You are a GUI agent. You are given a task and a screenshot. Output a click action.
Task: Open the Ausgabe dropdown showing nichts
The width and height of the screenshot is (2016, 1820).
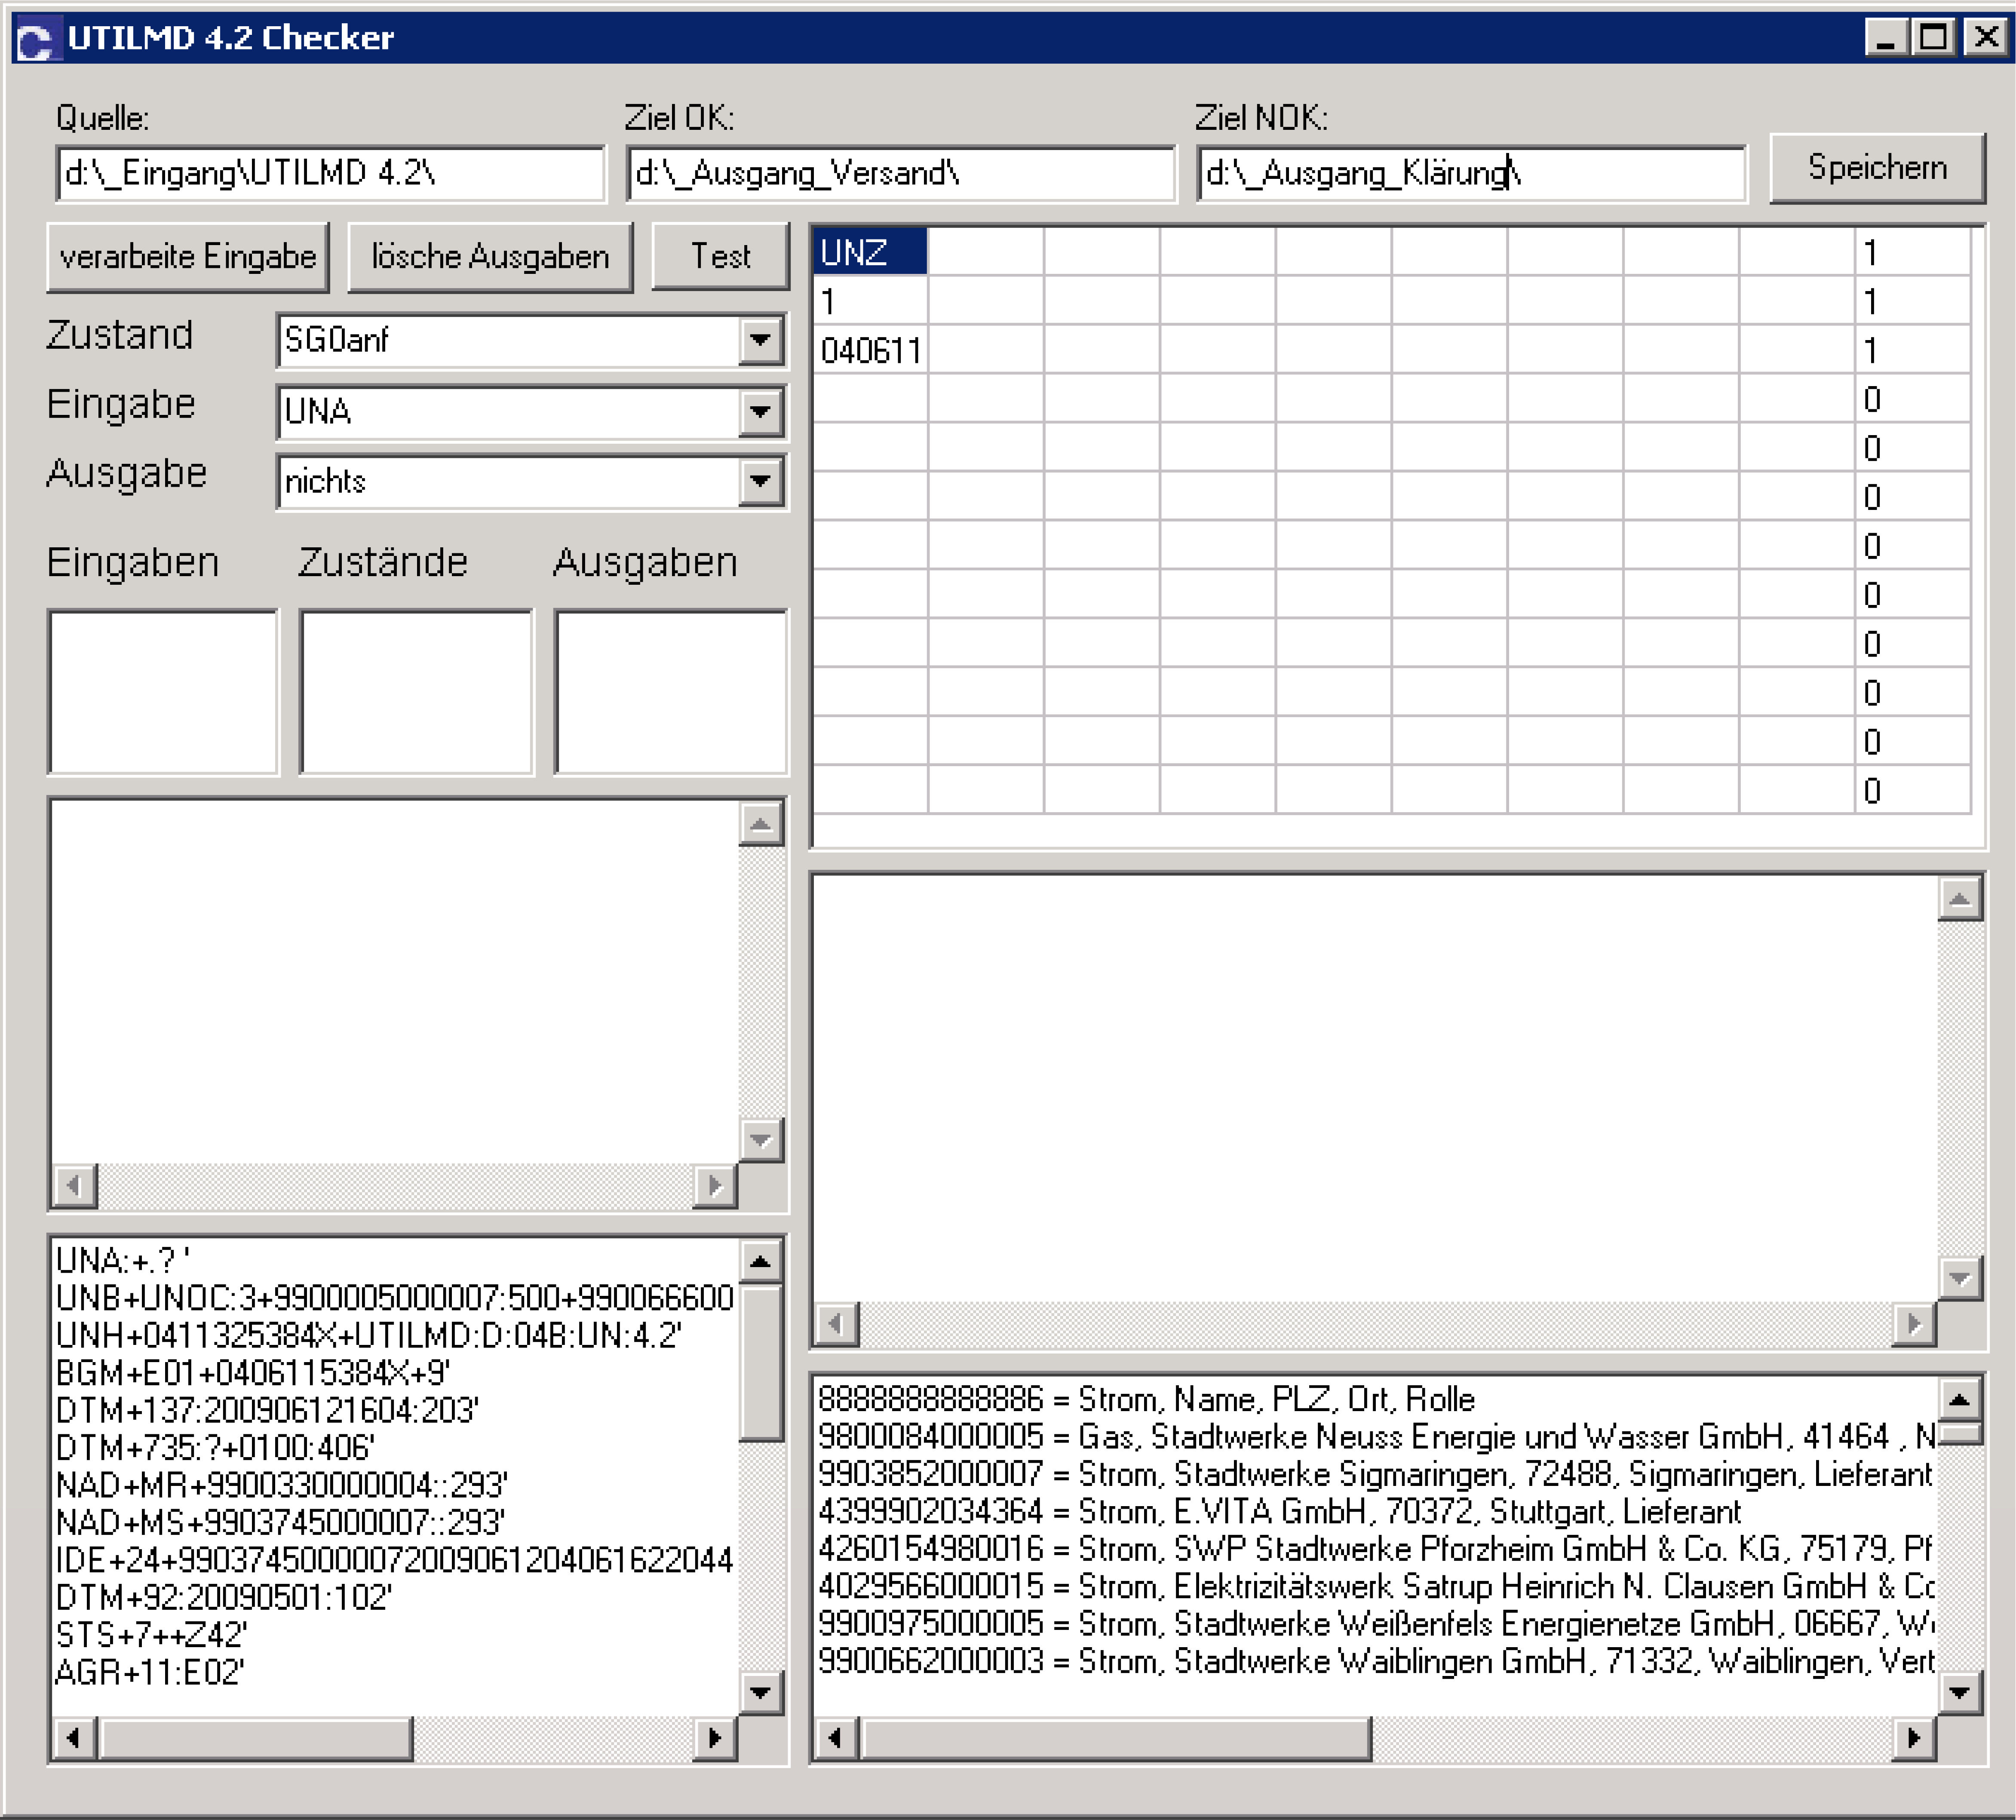761,481
